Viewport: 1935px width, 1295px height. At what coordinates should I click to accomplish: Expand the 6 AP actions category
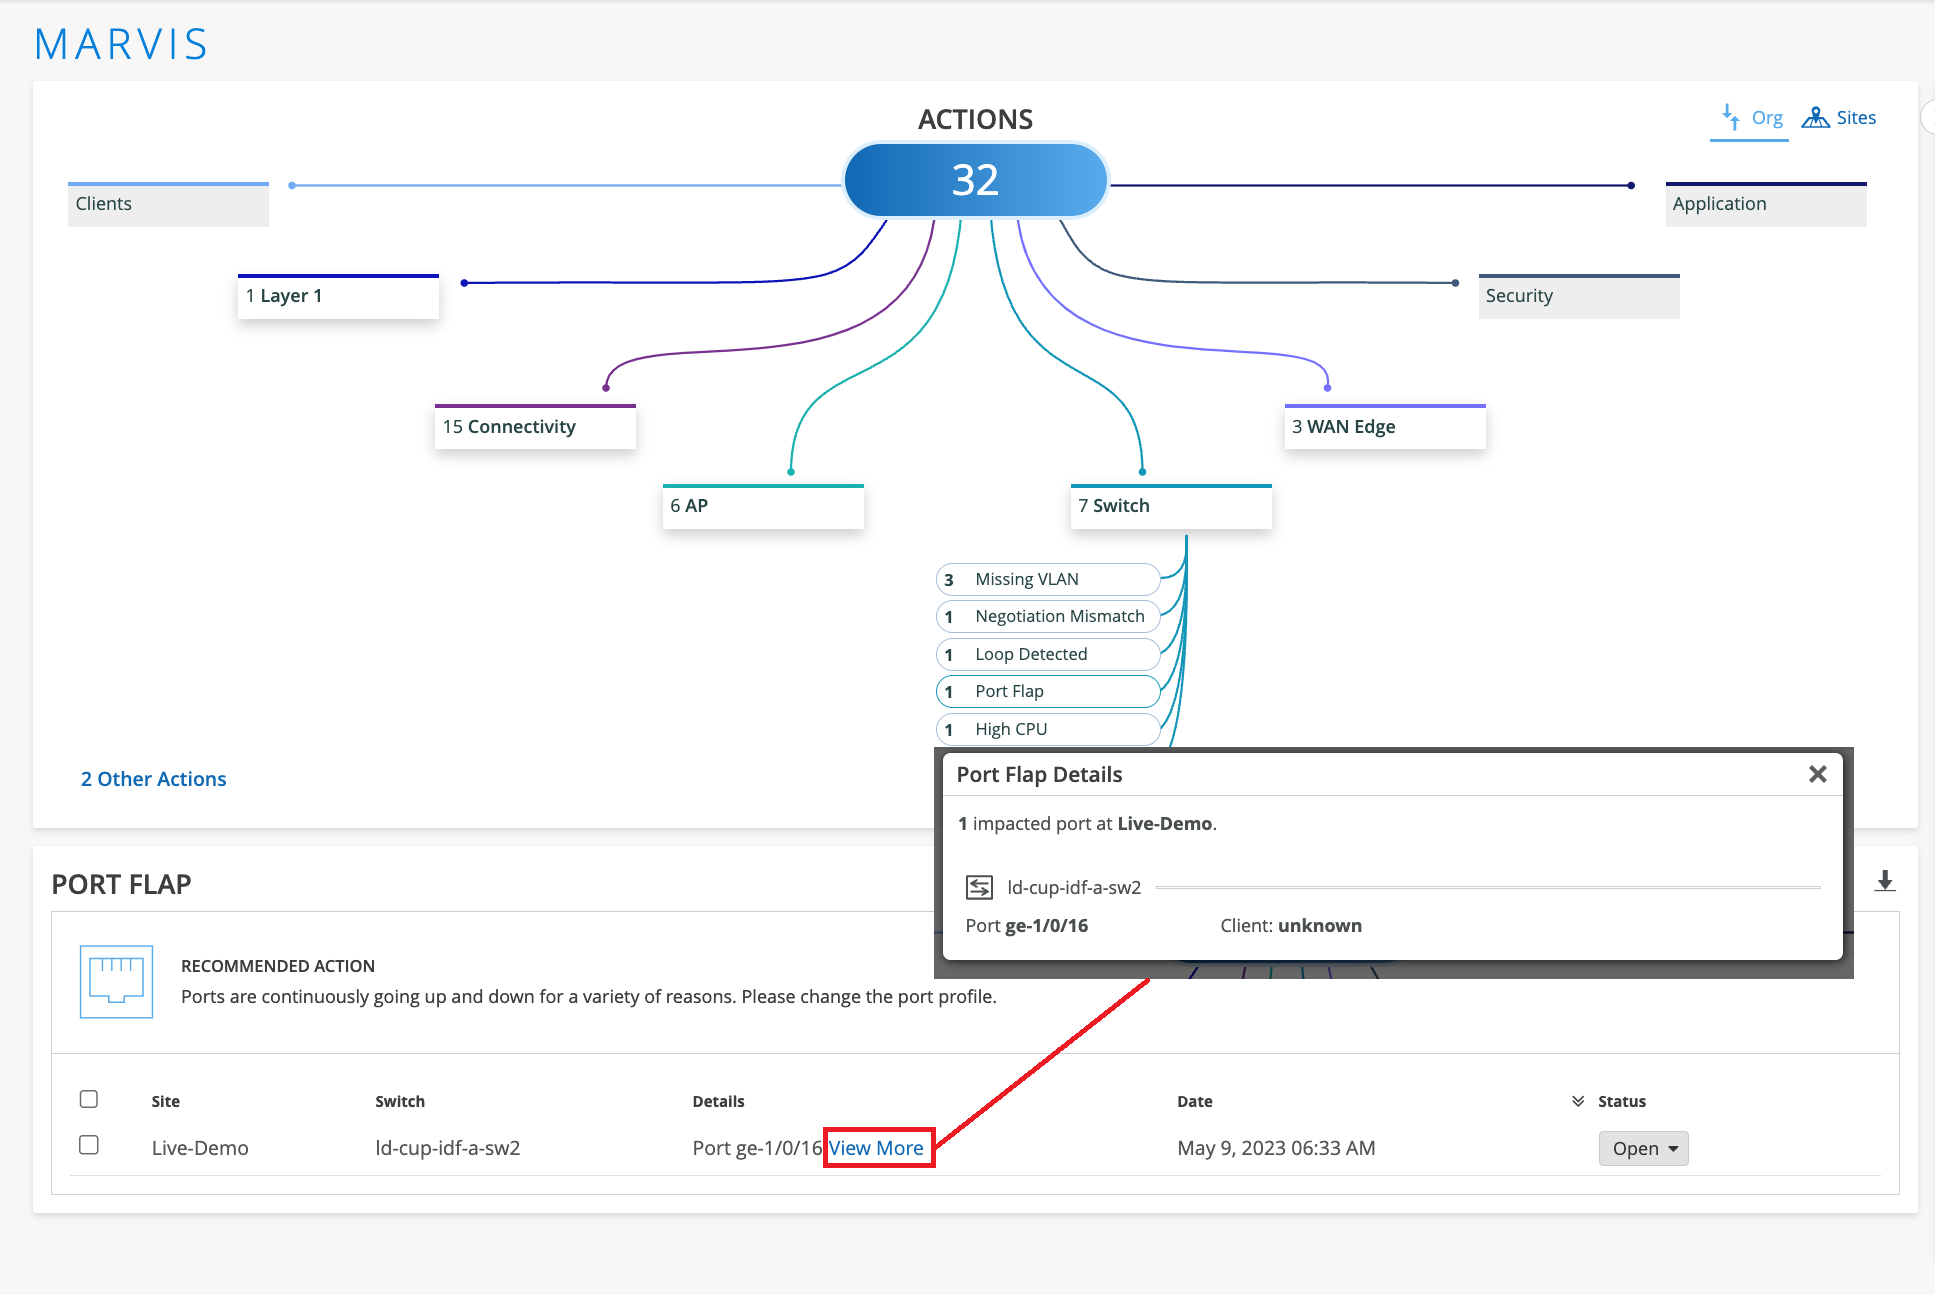(x=762, y=506)
